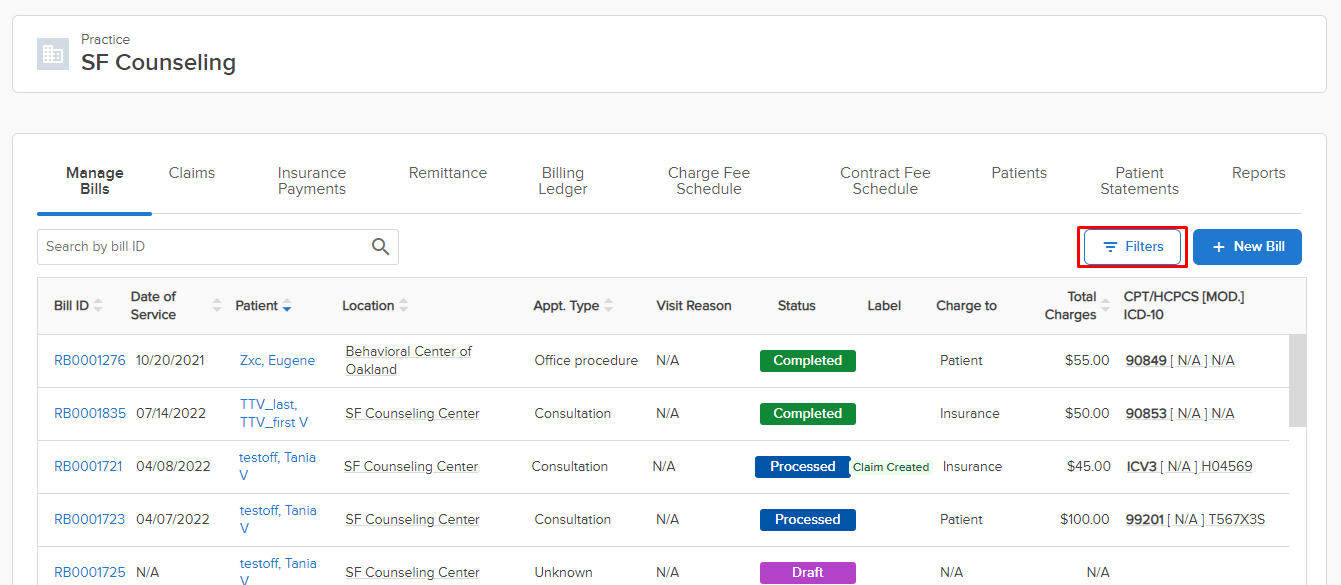Go to the Patients tab

tap(1019, 173)
